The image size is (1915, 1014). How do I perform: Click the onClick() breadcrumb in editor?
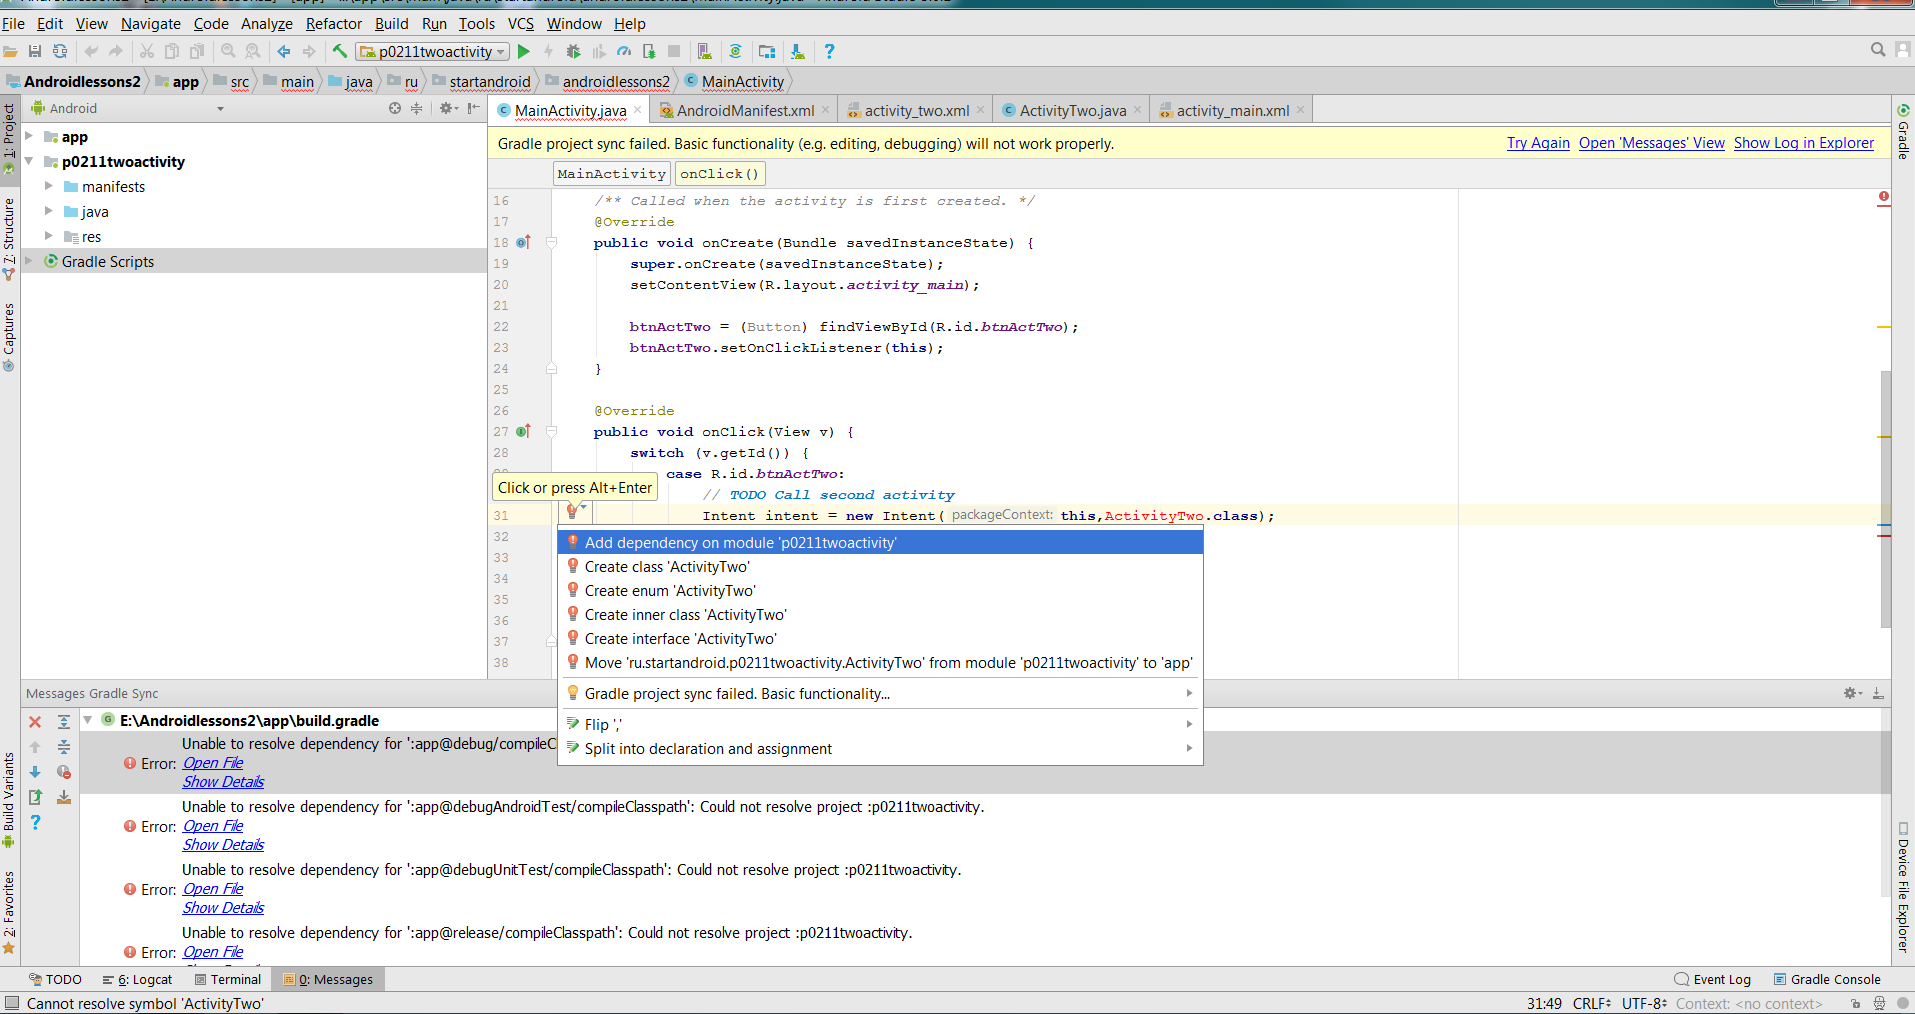719,174
